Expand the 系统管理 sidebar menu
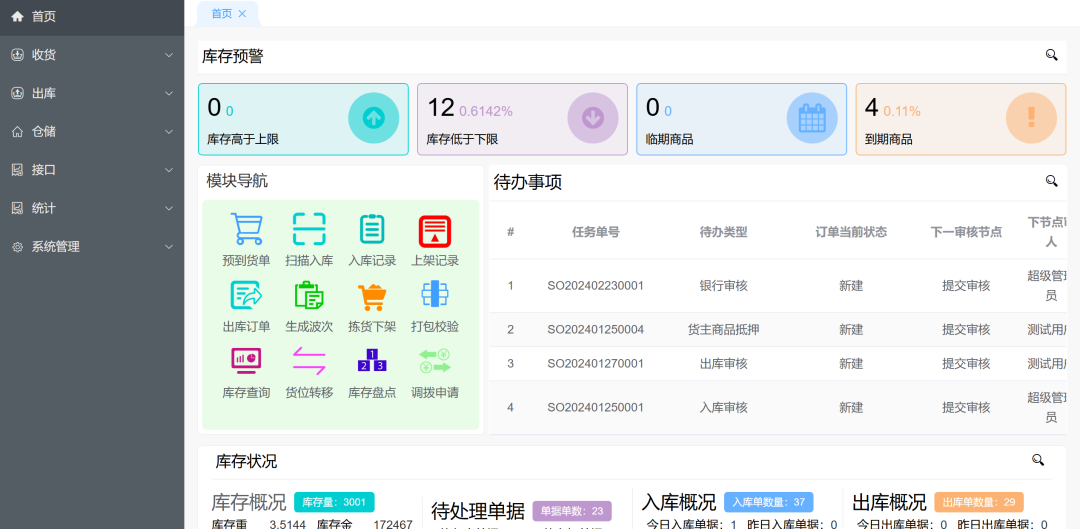Viewport: 1080px width, 529px height. 92,246
